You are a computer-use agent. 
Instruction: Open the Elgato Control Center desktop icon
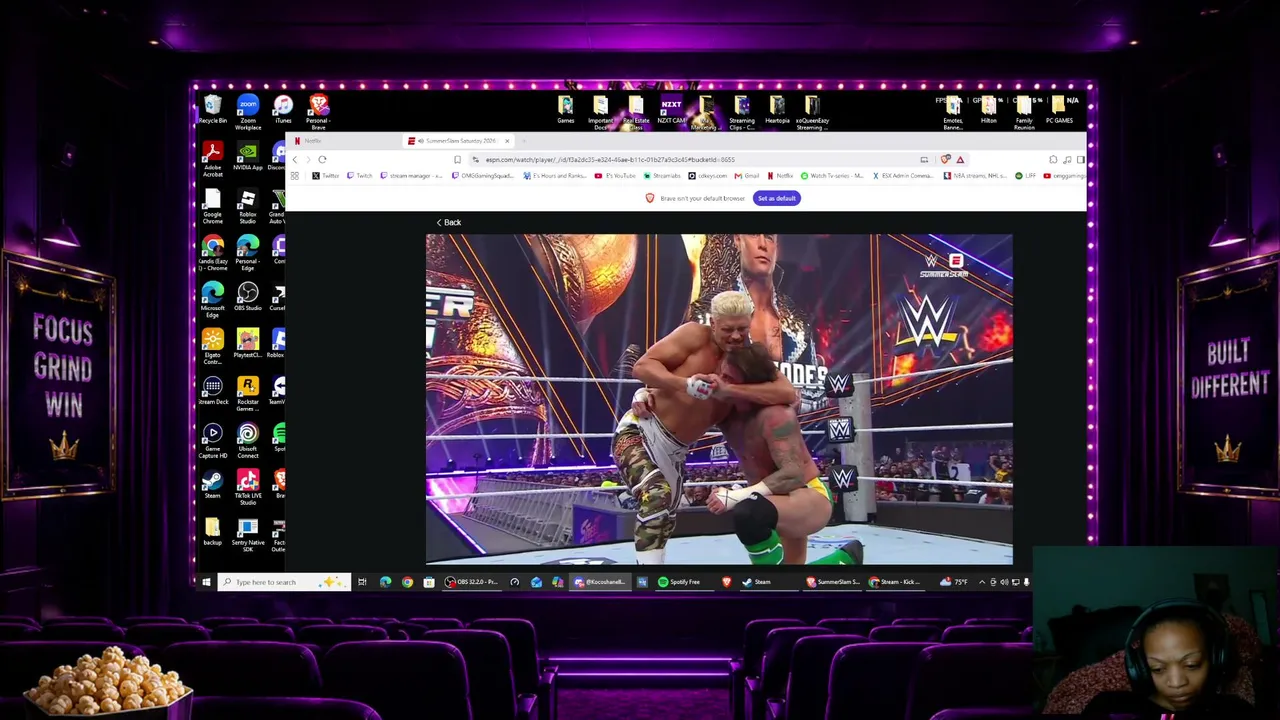tap(212, 347)
